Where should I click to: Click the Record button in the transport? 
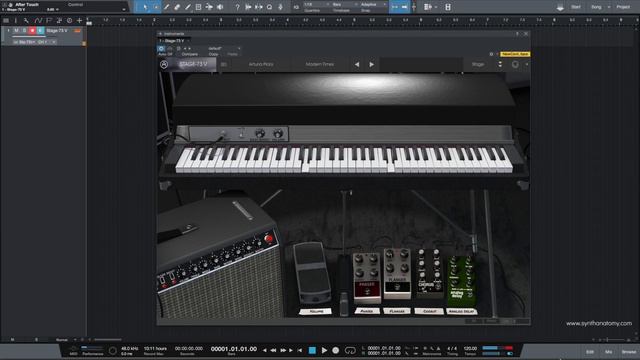click(x=336, y=350)
